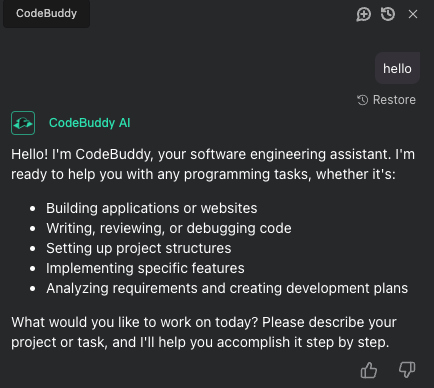
Task: Click the green CodeBuddy avatar logo
Action: 23,123
